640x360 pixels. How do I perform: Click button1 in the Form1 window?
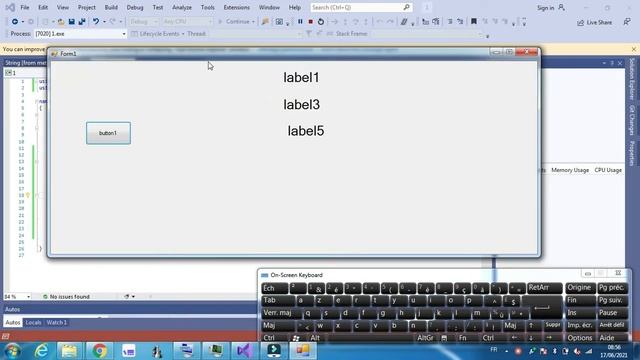click(108, 133)
